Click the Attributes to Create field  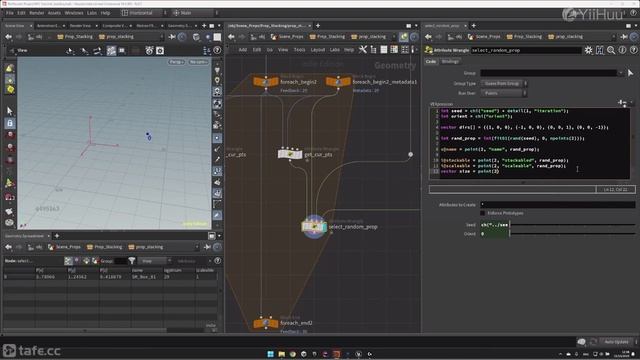click(x=558, y=204)
